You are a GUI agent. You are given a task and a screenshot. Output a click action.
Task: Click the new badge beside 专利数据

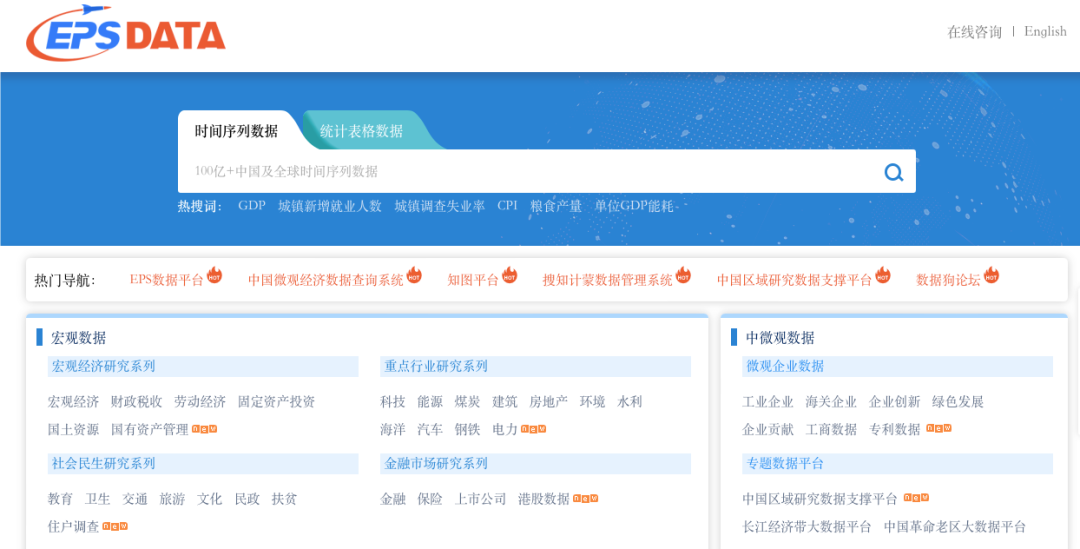(x=939, y=428)
